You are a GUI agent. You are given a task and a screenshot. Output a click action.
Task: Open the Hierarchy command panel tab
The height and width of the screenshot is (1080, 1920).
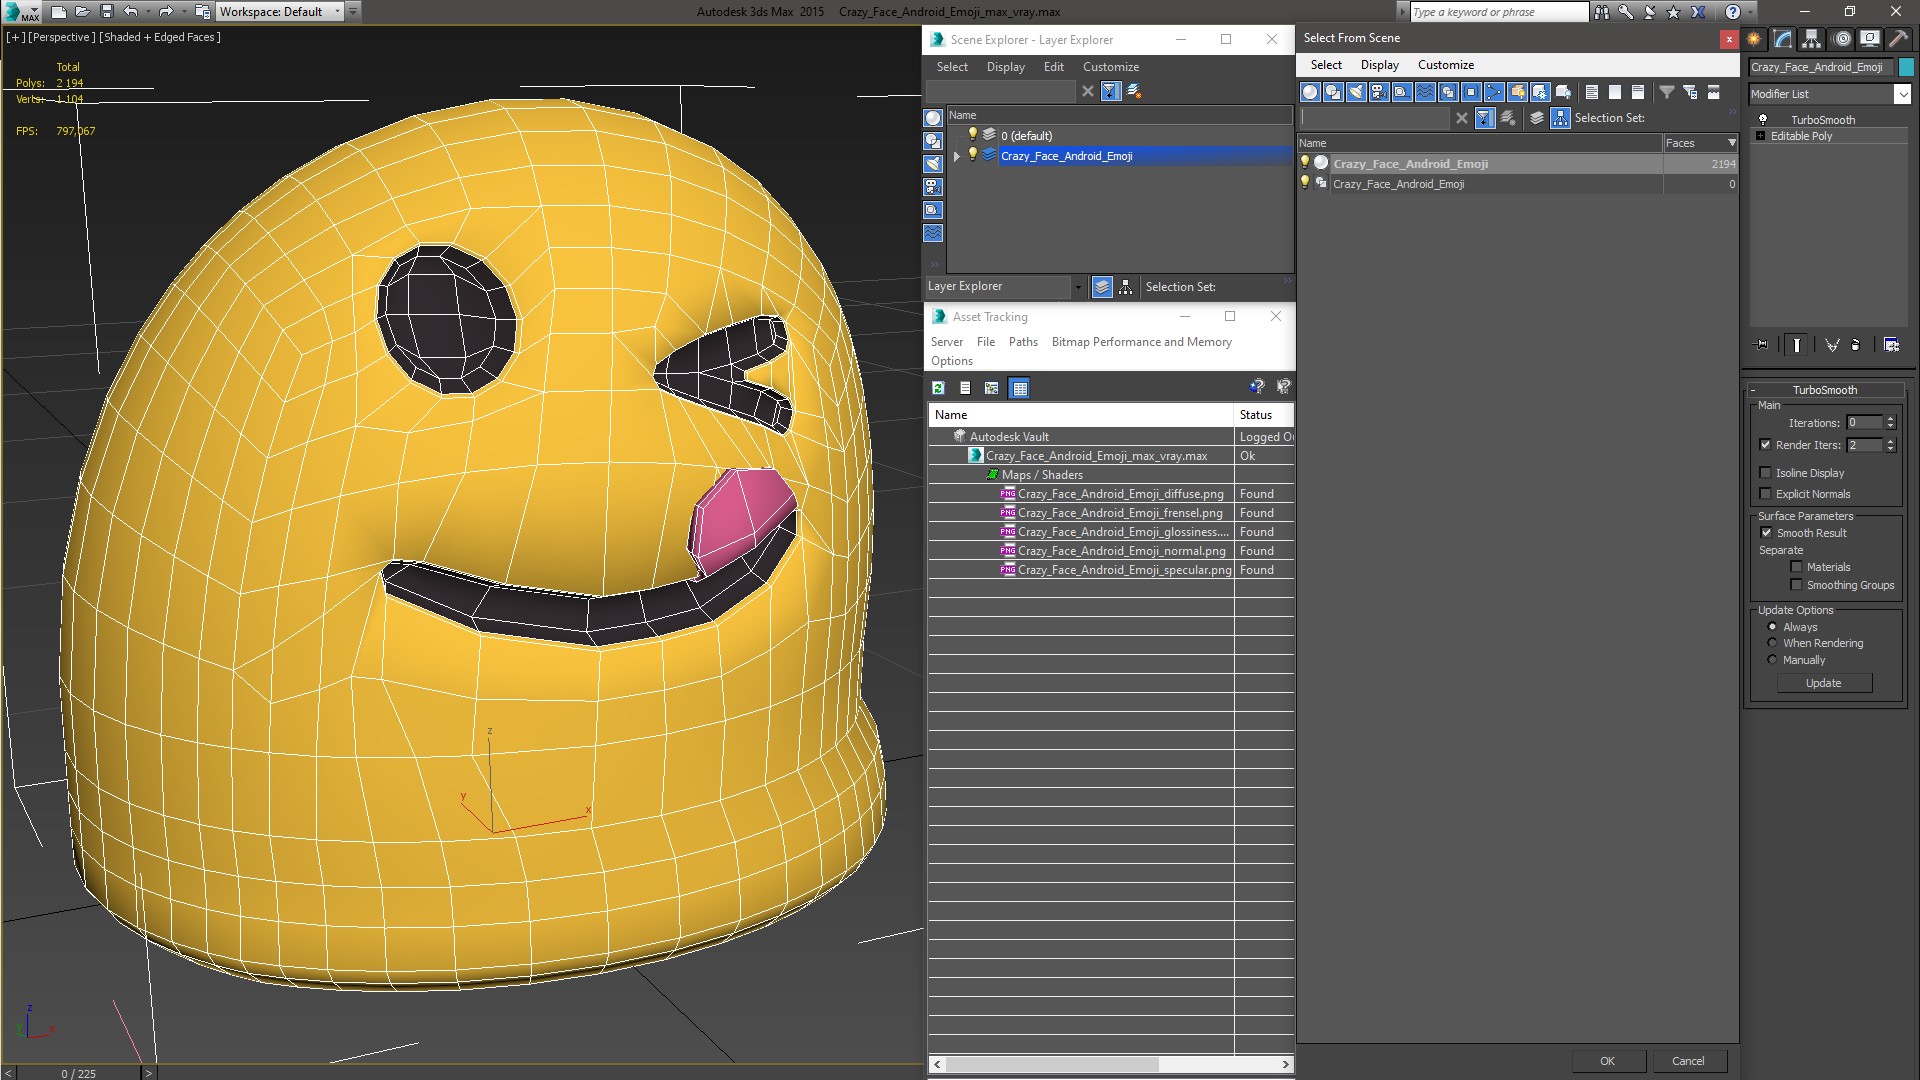[x=1812, y=39]
